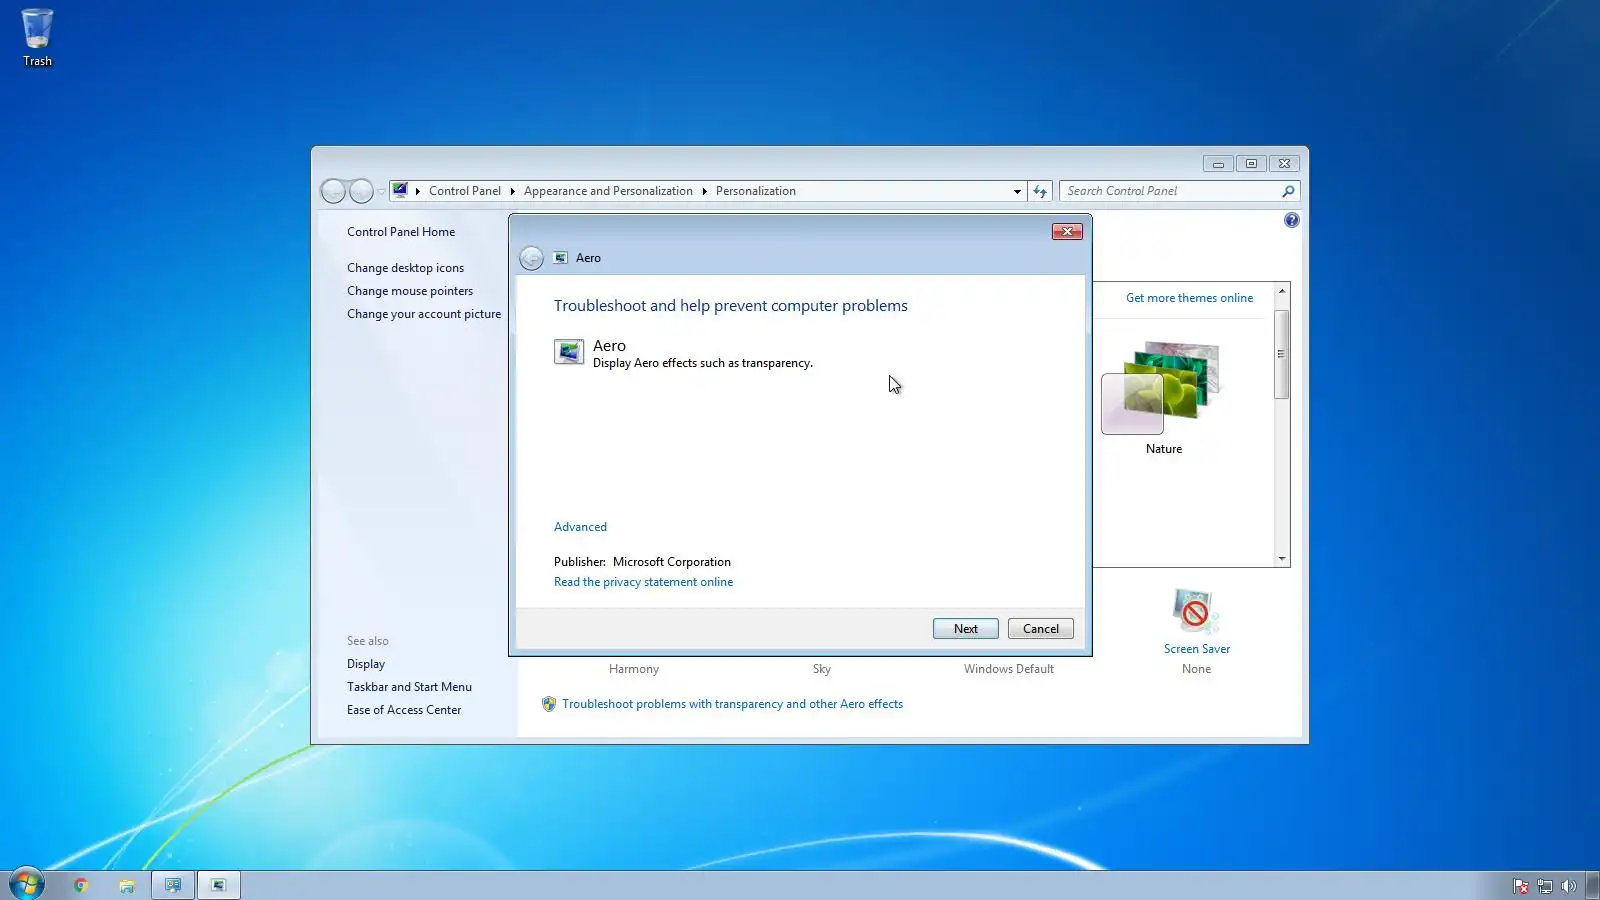
Task: Close the Control Panel window
Action: click(1284, 163)
